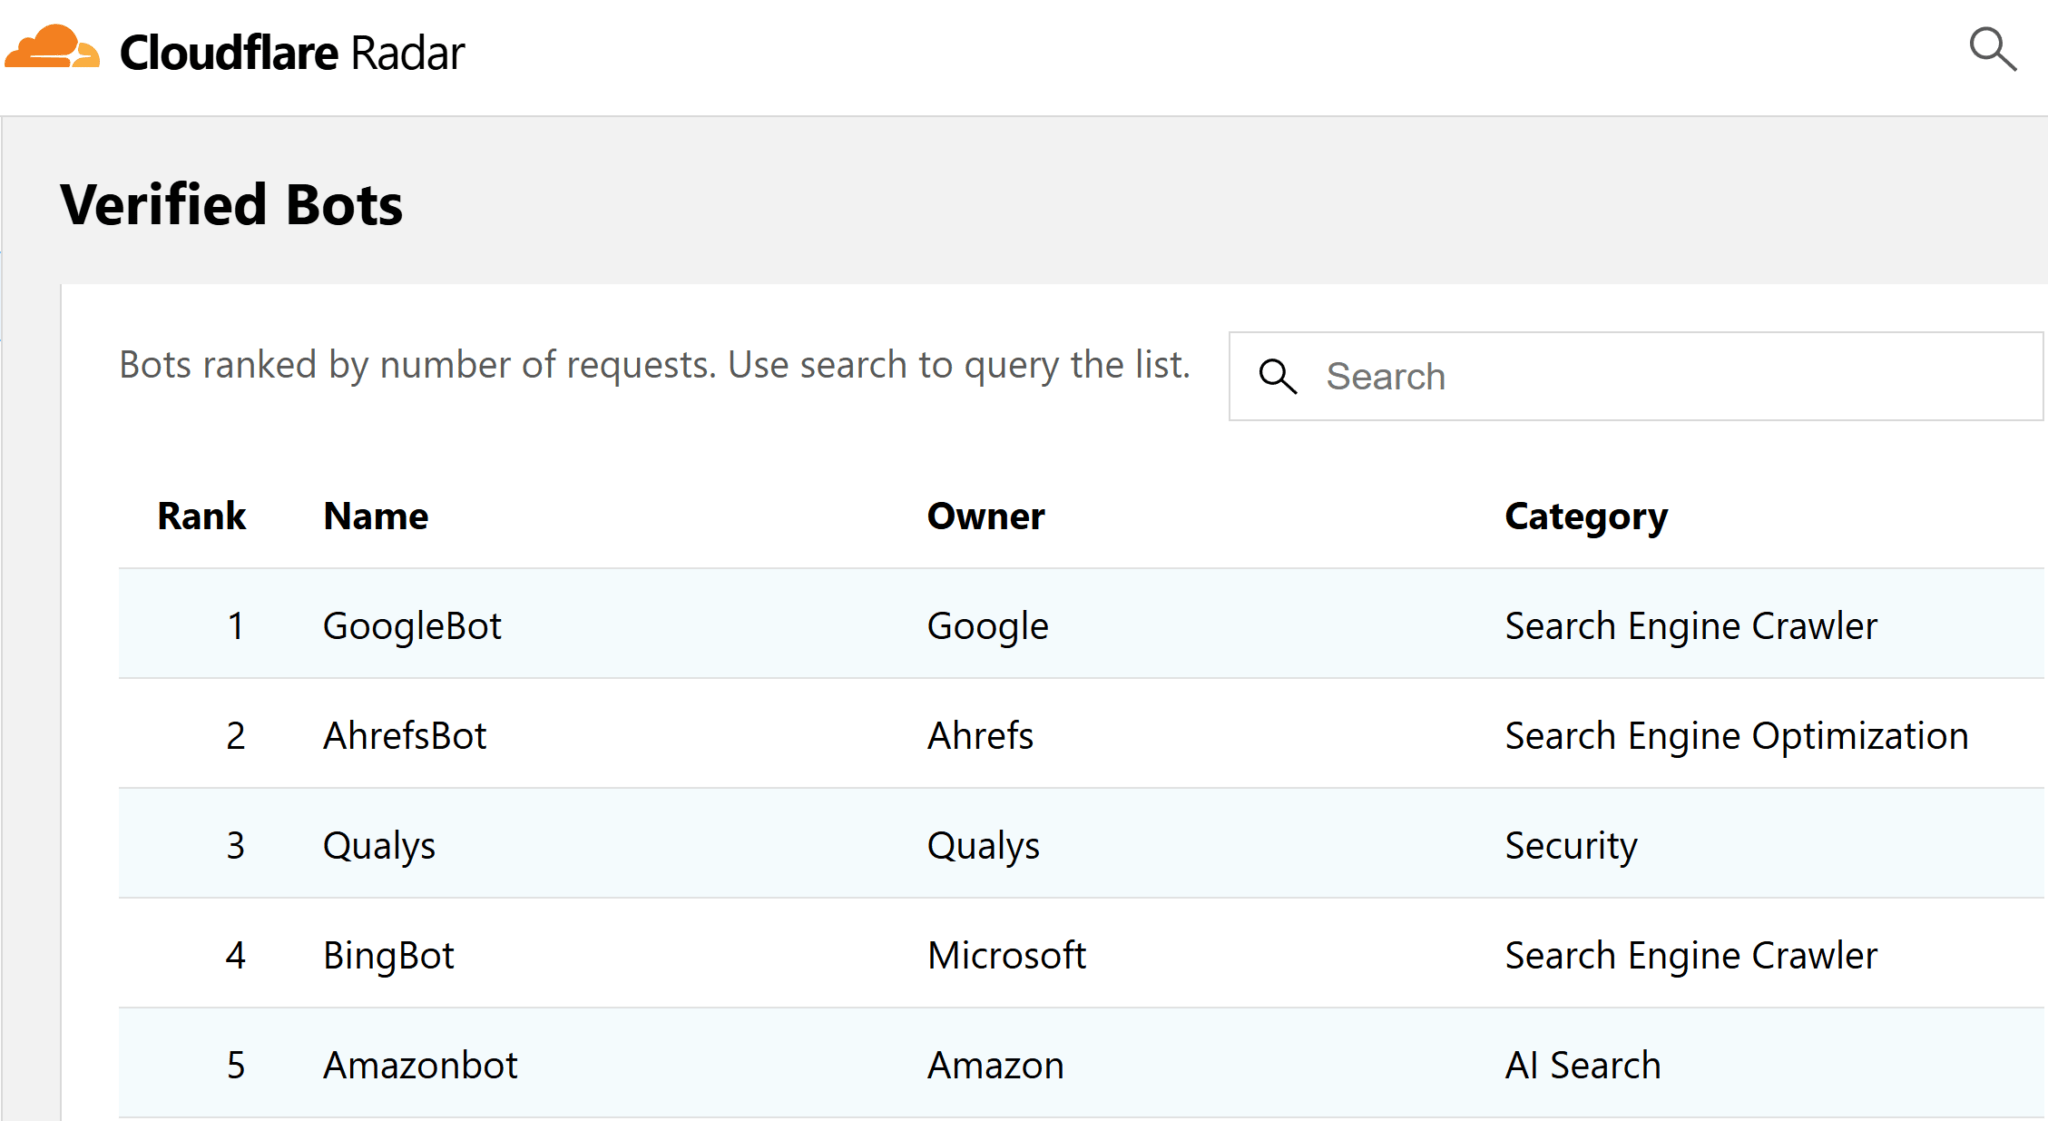Click the Cloudflare cloud logo icon
Screen dimensions: 2048x1121
(50, 47)
